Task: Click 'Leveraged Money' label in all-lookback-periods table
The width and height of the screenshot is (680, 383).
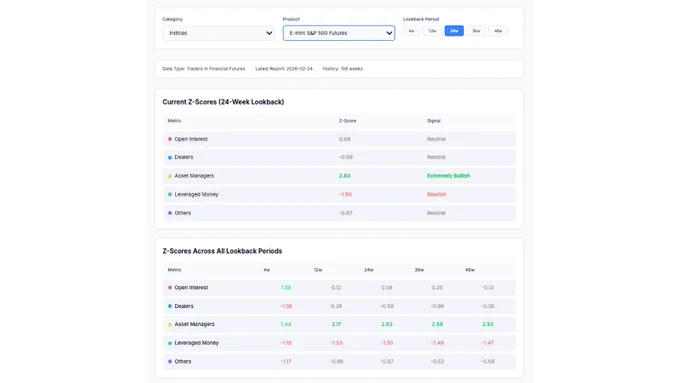Action: click(196, 343)
